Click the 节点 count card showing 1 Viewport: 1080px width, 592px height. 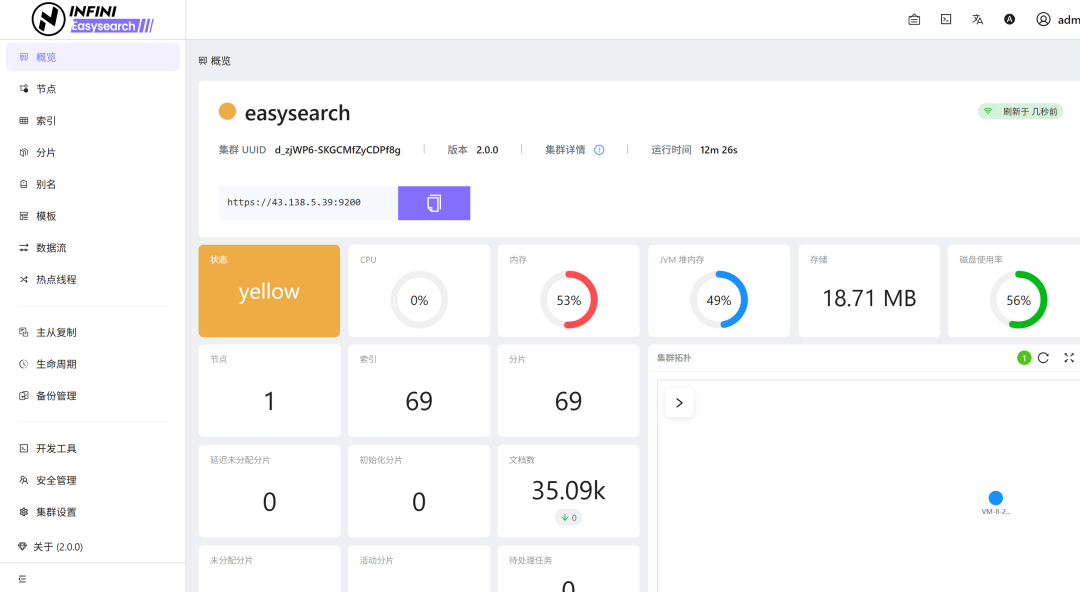point(269,391)
